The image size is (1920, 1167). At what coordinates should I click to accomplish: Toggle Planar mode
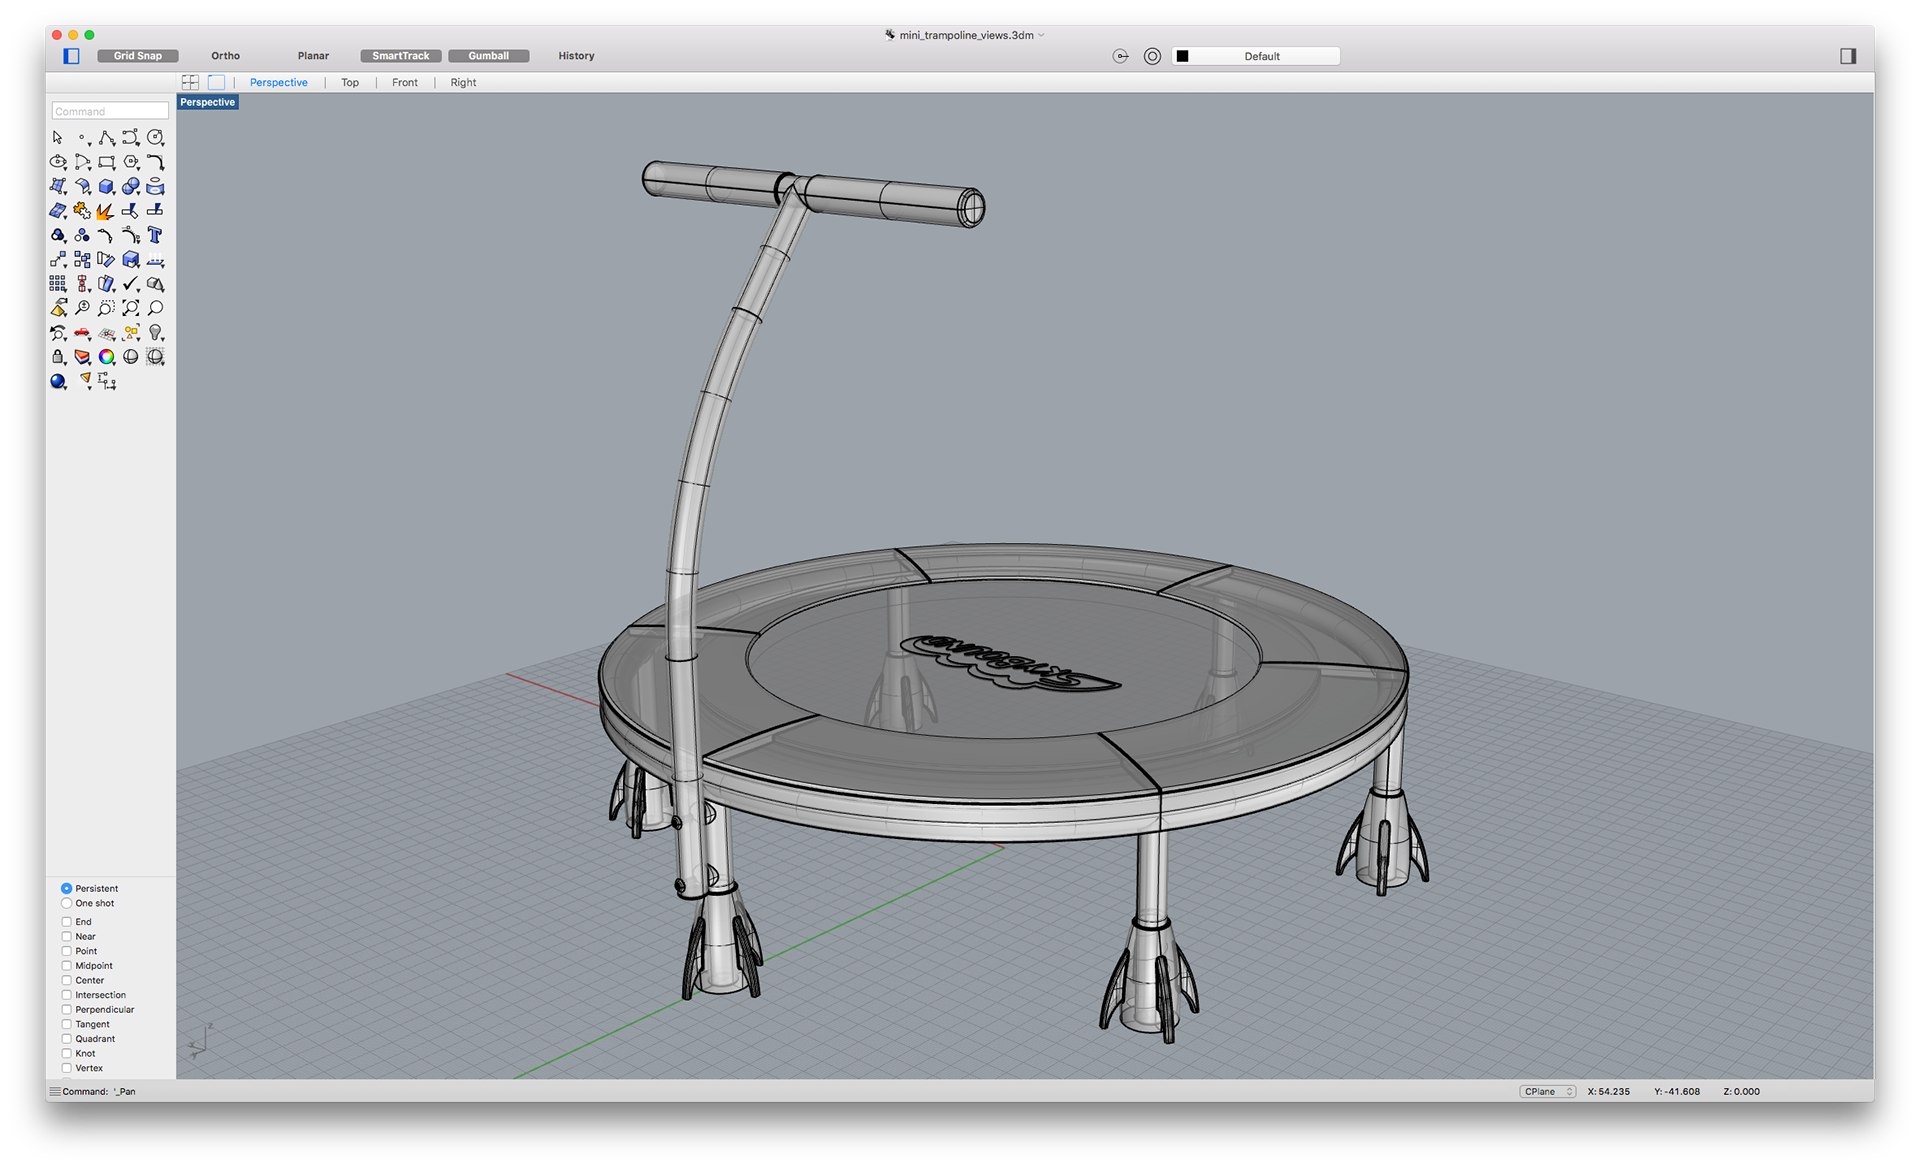click(313, 56)
